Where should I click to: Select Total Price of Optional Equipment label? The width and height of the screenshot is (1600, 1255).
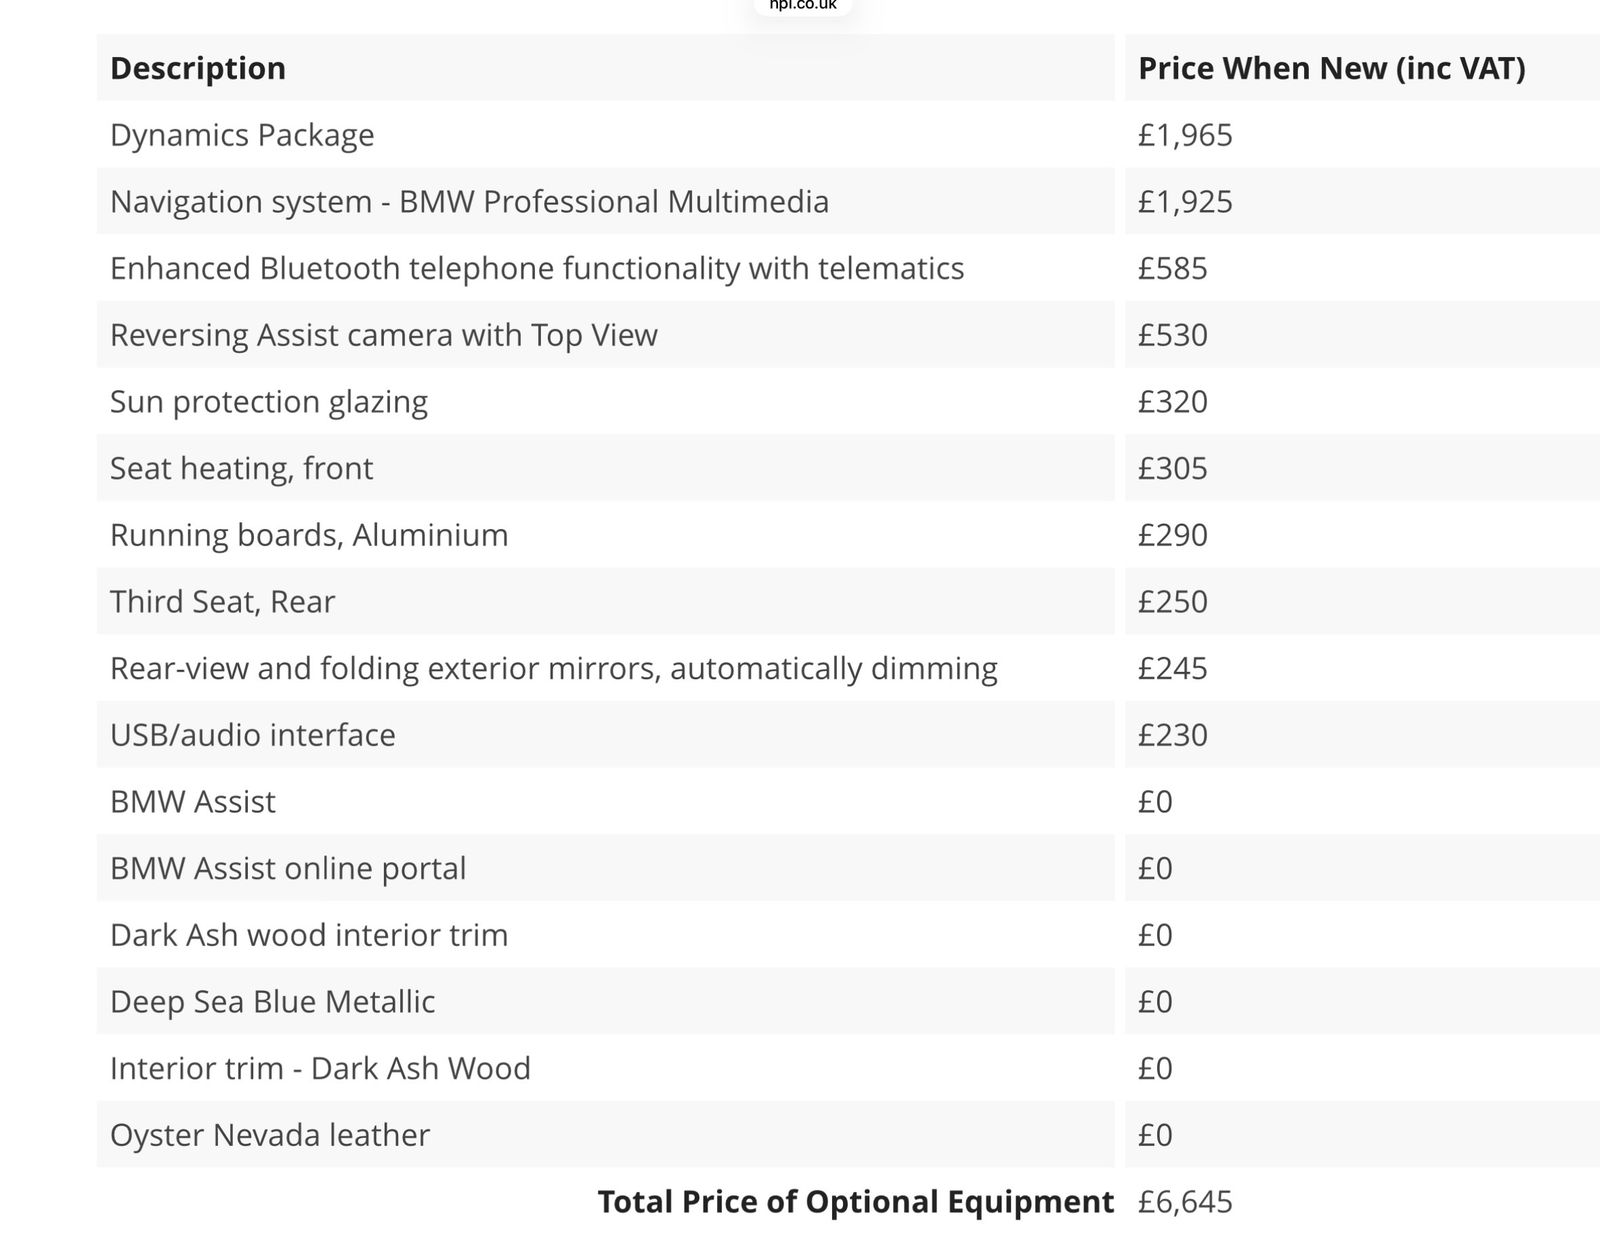pyautogui.click(x=856, y=1201)
